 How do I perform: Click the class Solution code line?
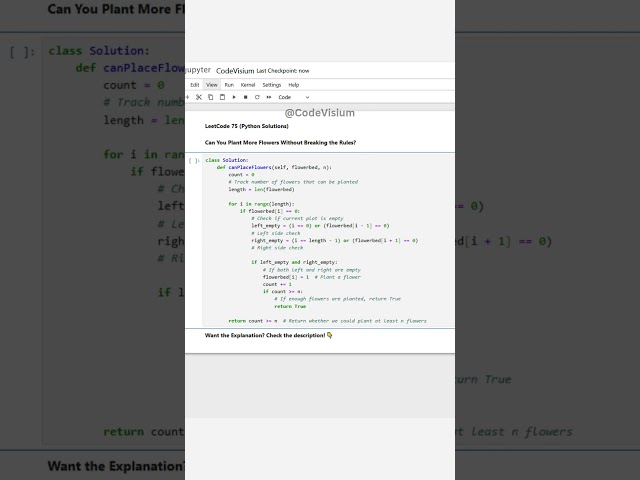pos(227,160)
